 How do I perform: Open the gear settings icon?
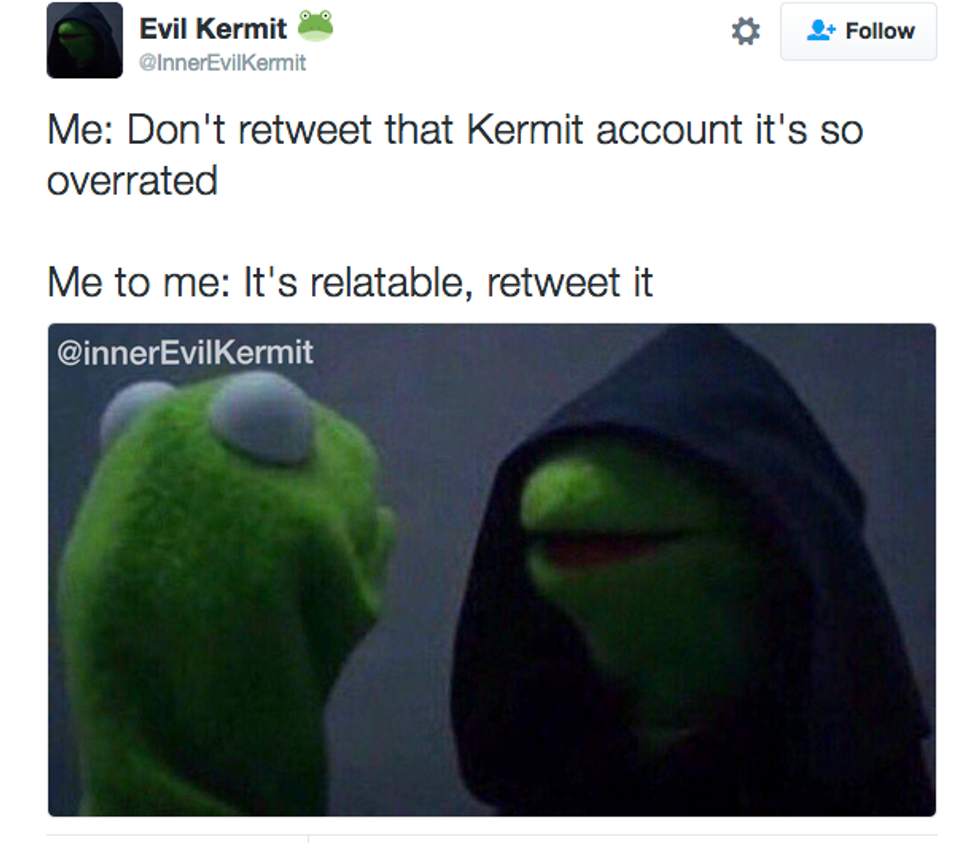(746, 31)
